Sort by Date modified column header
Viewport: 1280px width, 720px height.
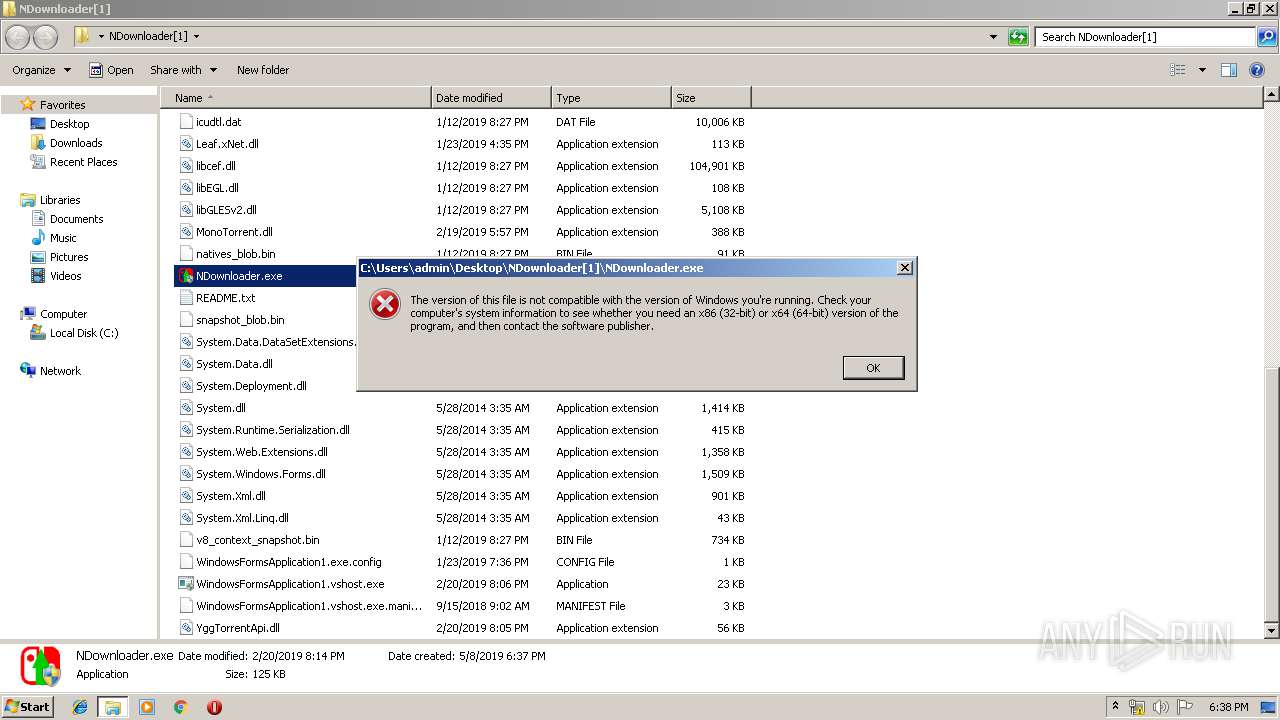coord(491,98)
